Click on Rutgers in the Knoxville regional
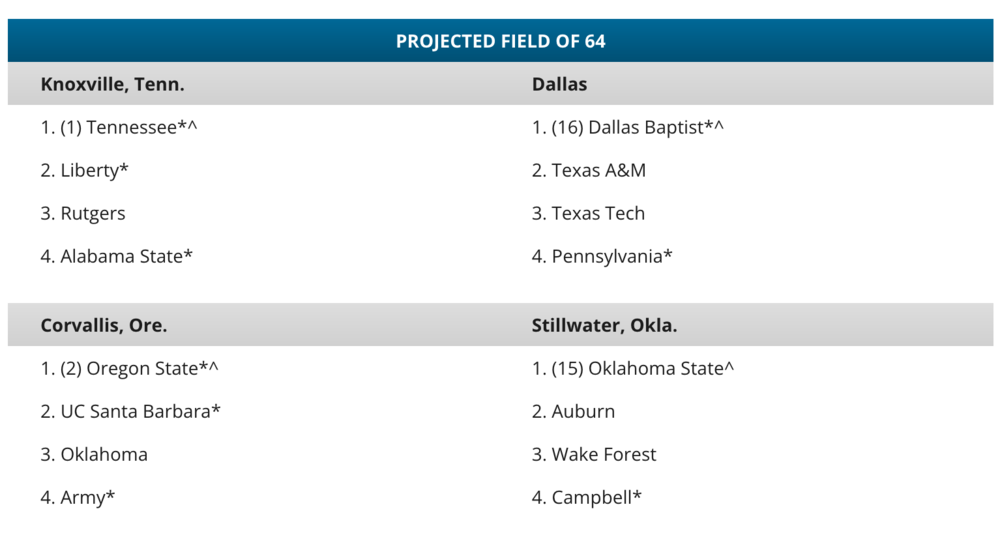Screen dimensions: 1000x537 (83, 213)
